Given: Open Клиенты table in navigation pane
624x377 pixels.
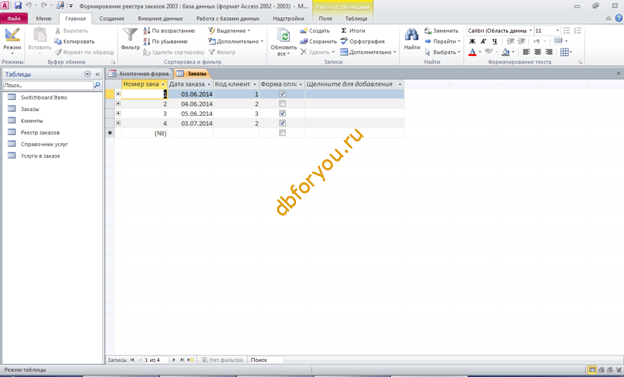Looking at the screenshot, I should (31, 121).
